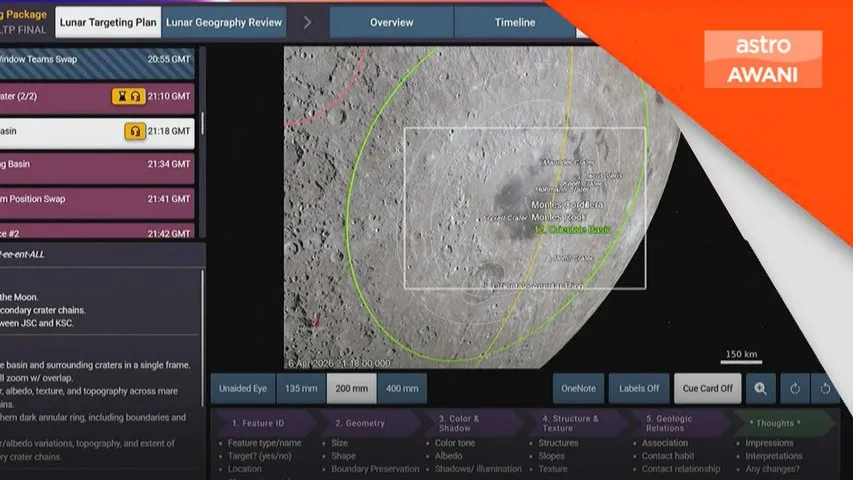The image size is (853, 480).
Task: Click the Astro Awani logo
Action: tap(763, 59)
